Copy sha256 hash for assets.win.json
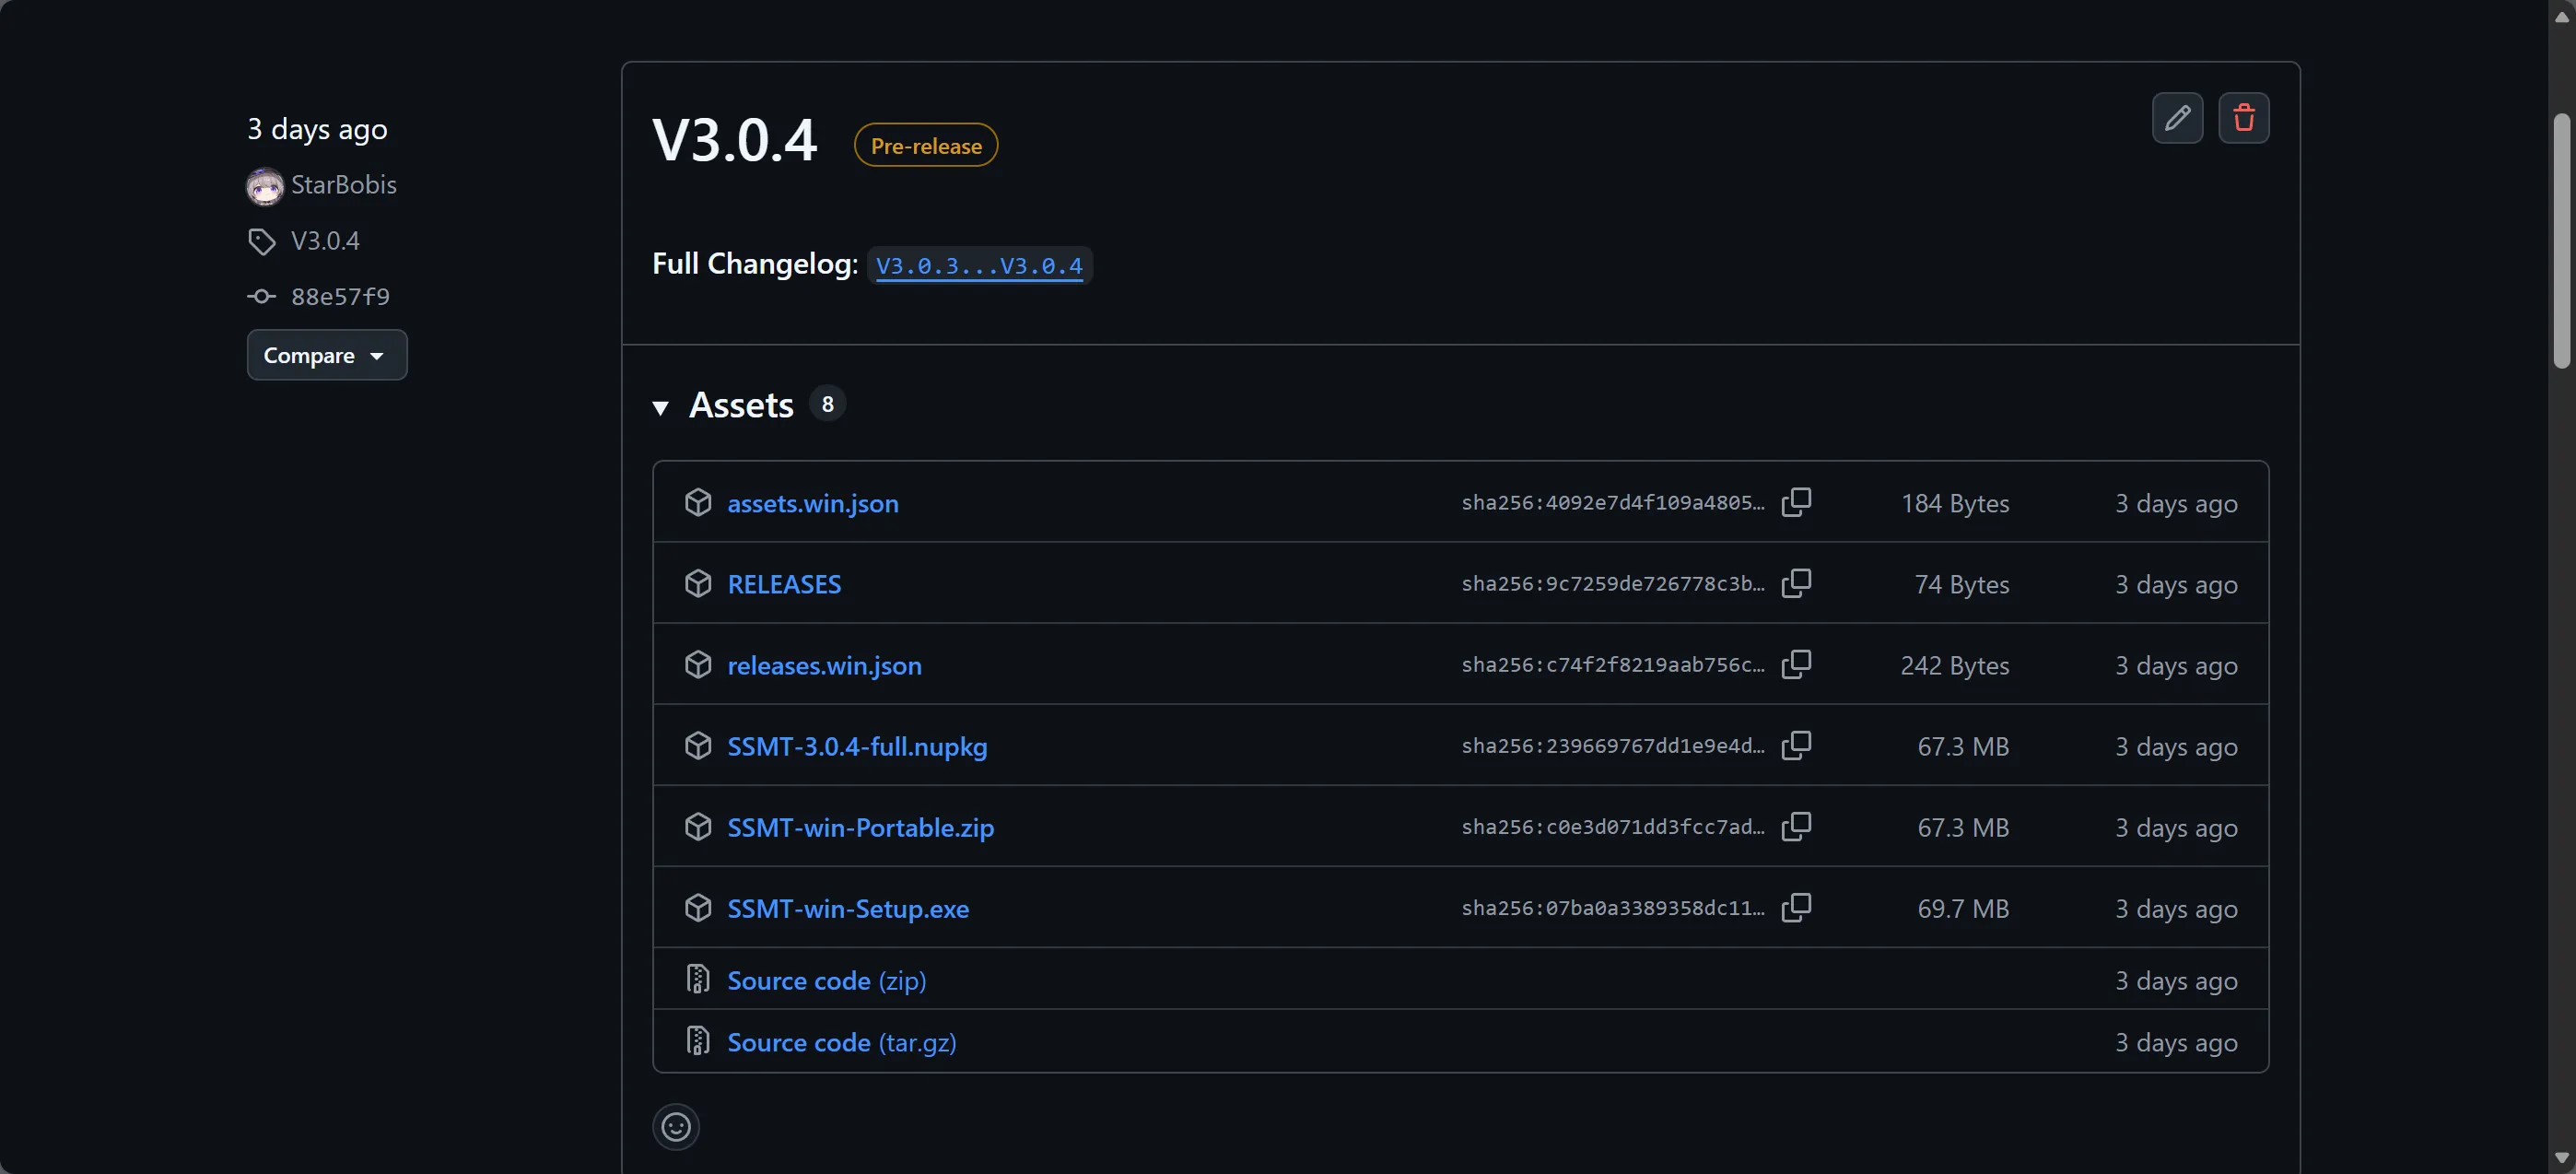The image size is (2576, 1174). click(x=1796, y=502)
